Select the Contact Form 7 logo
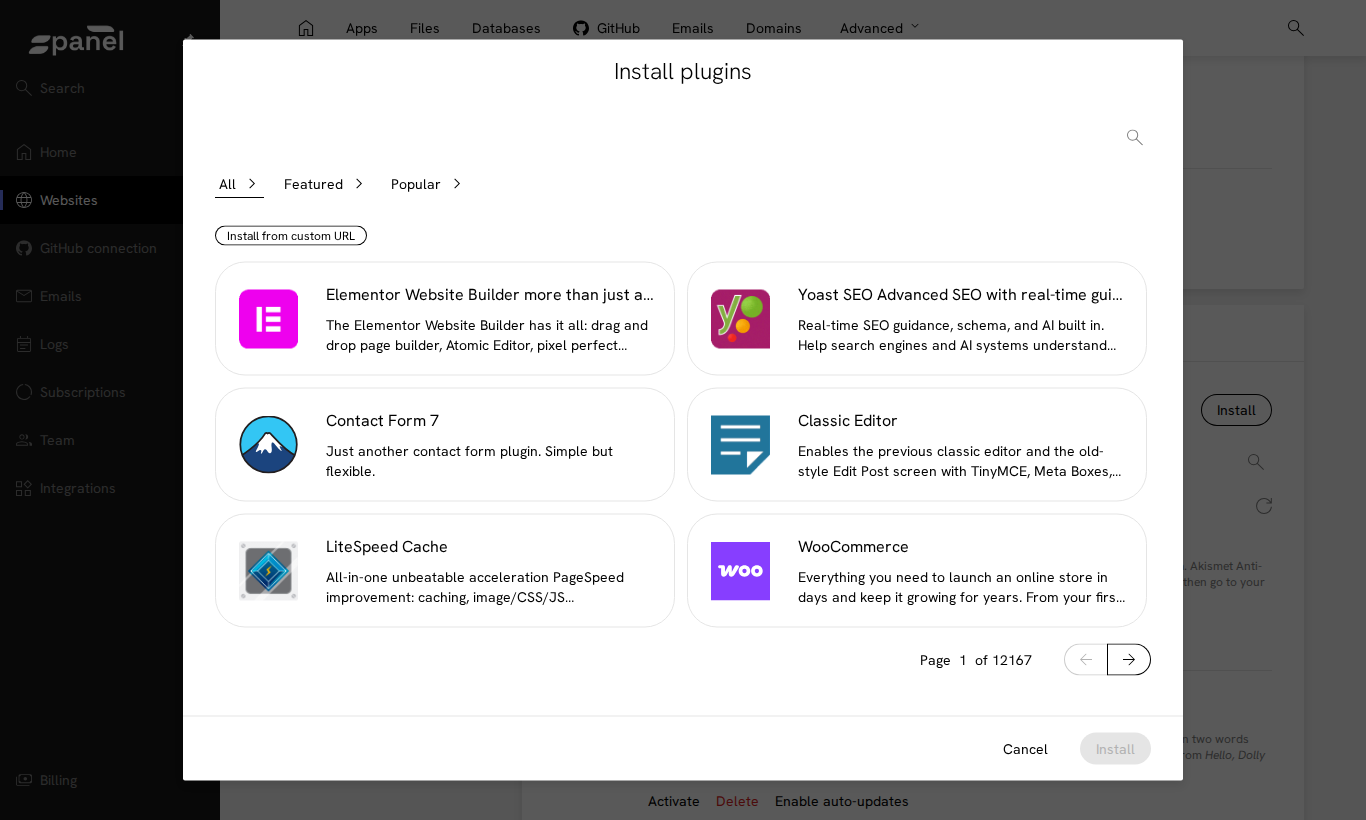The width and height of the screenshot is (1366, 820). tap(268, 445)
